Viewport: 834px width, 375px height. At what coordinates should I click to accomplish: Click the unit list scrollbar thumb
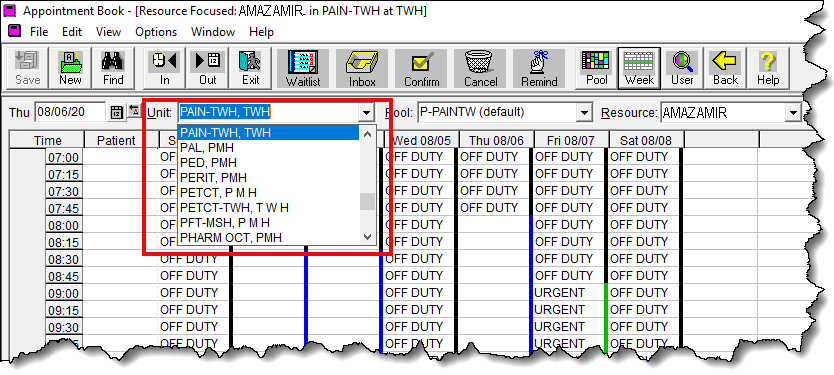(367, 202)
